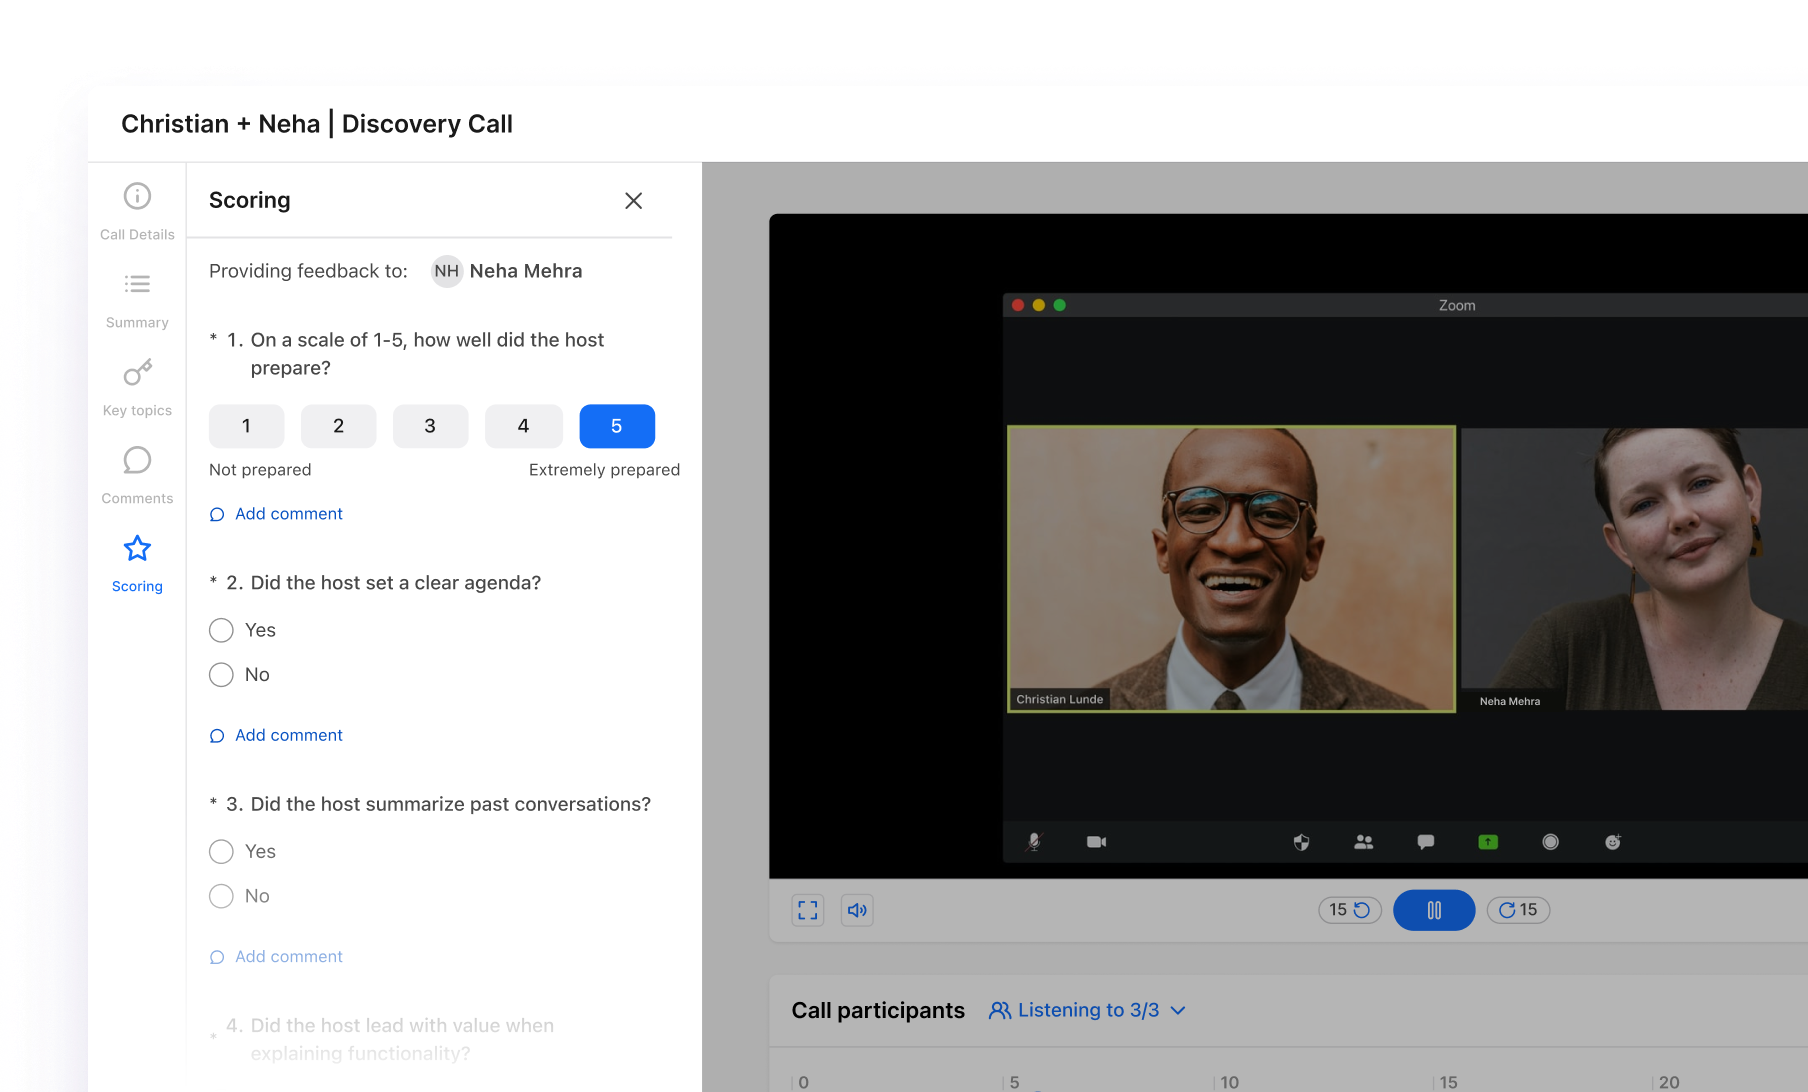Click the Neha Mehra feedback recipient name
Screen dimensions: 1808x1092
(526, 271)
